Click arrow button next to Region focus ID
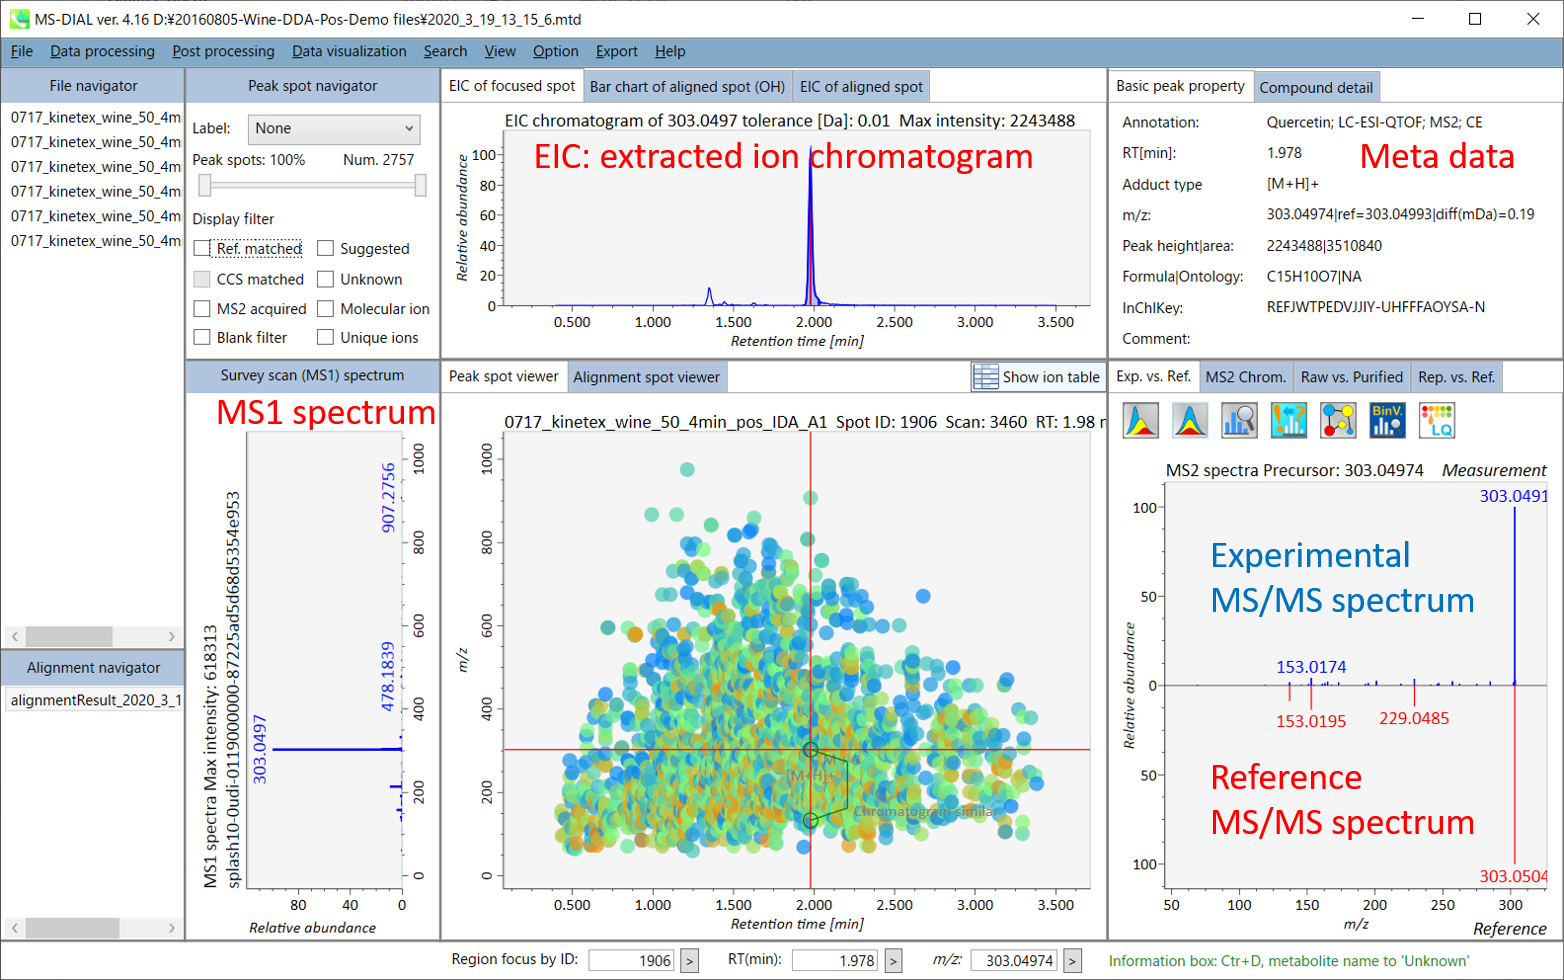1564x980 pixels. tap(689, 961)
